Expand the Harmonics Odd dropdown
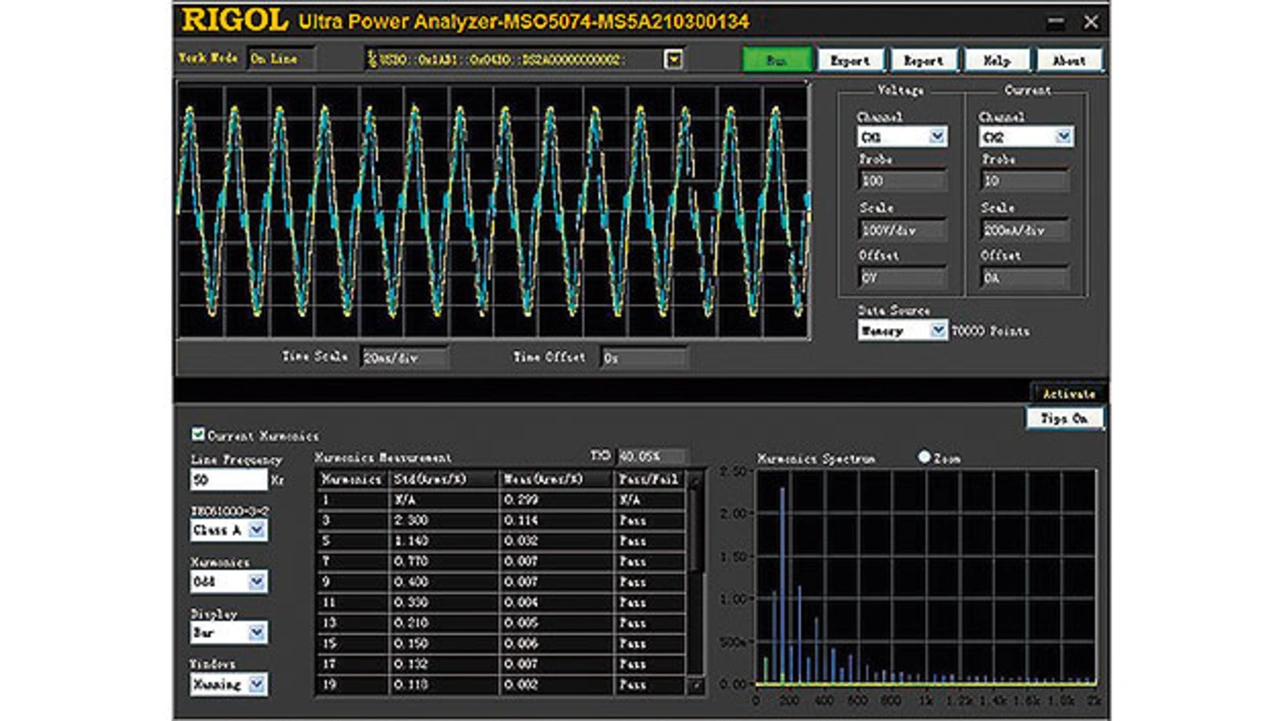The height and width of the screenshot is (721, 1280). [x=257, y=581]
